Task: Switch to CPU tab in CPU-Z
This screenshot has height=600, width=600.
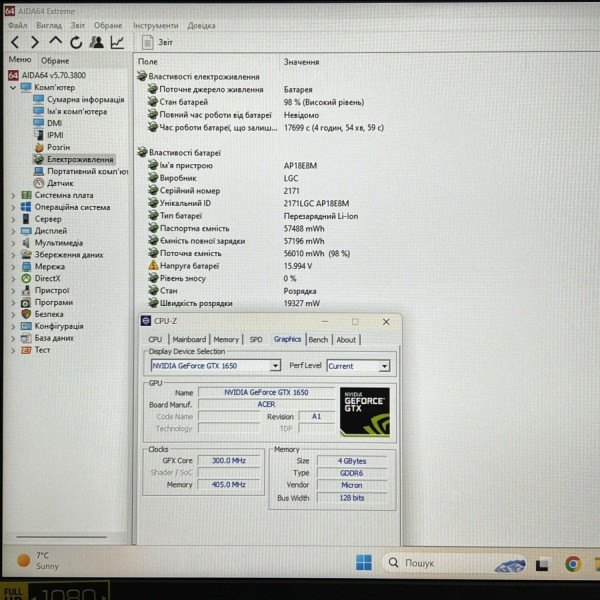Action: (155, 339)
